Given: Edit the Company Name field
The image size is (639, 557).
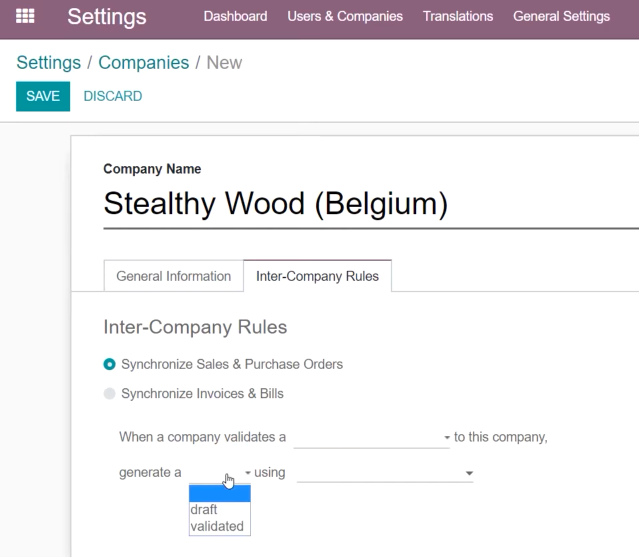Looking at the screenshot, I should pyautogui.click(x=371, y=204).
